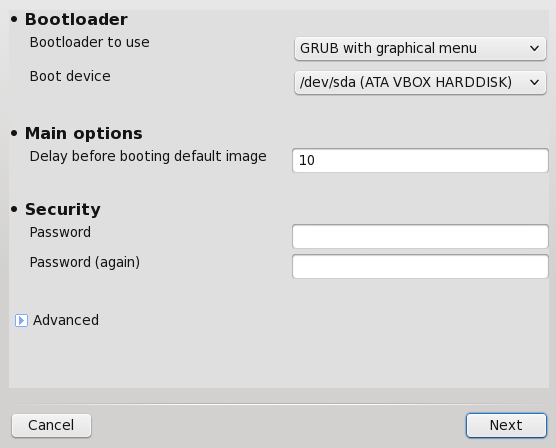
Task: Click the chevron arrow on /dev/sda dropdown
Action: tap(534, 82)
